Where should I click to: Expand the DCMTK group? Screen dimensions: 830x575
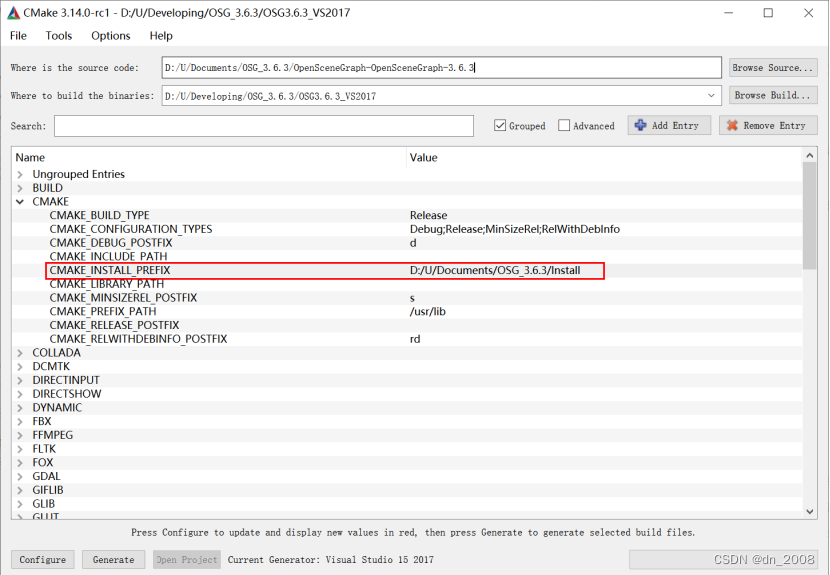pyautogui.click(x=20, y=367)
